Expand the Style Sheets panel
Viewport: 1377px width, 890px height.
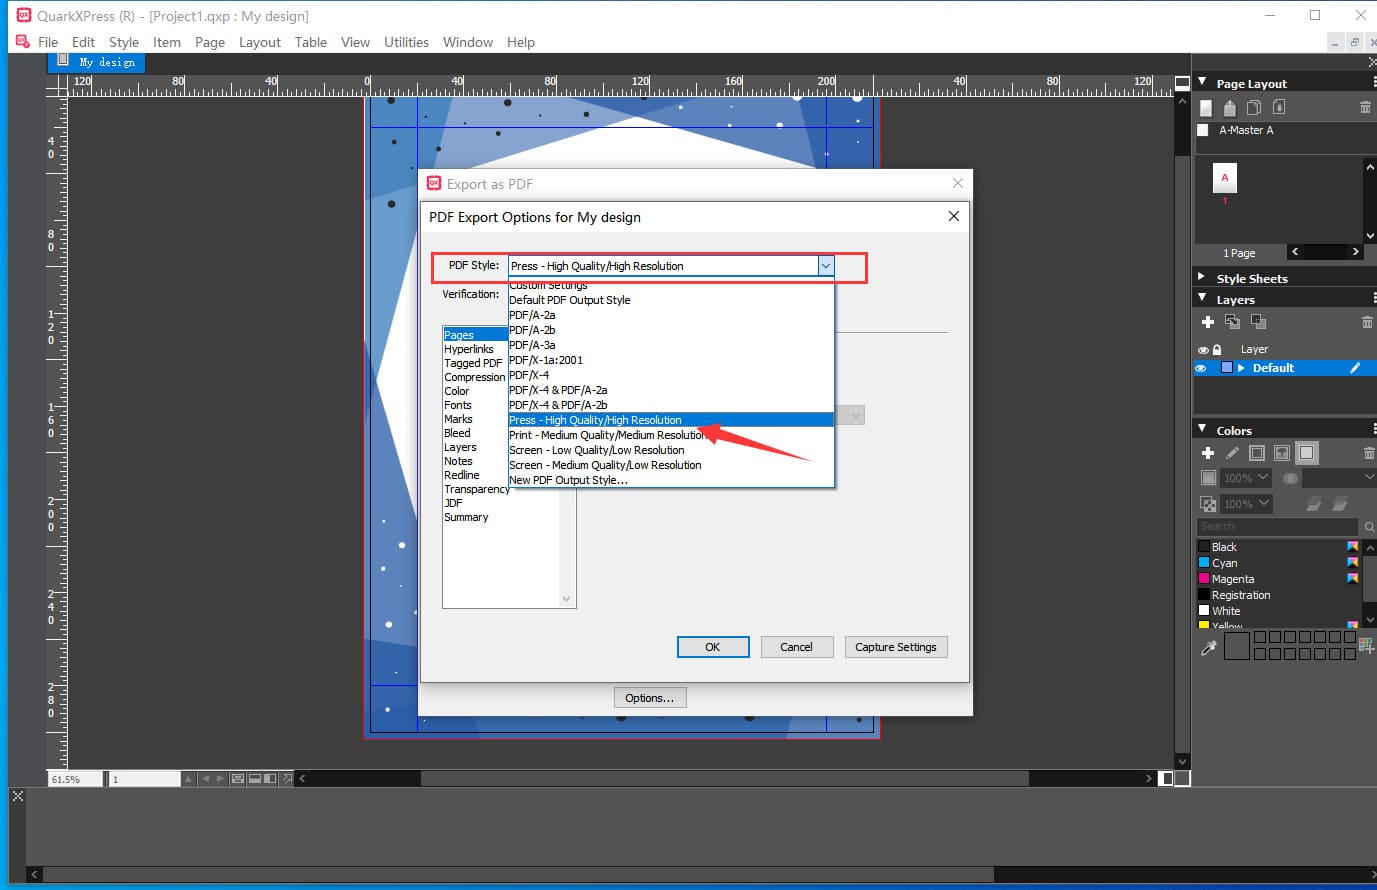point(1202,278)
